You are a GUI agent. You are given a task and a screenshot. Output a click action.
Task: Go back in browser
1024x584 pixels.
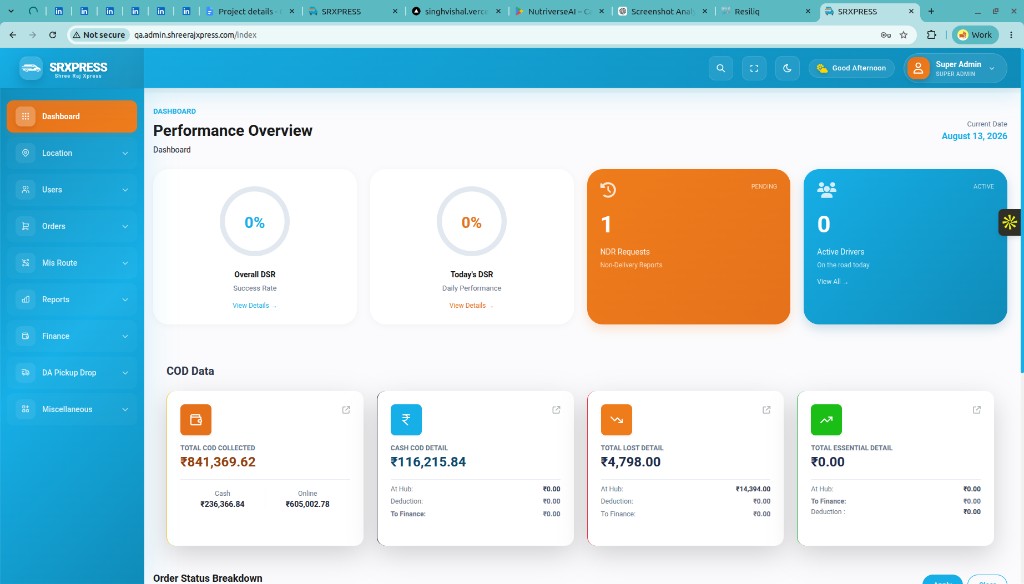coord(13,35)
